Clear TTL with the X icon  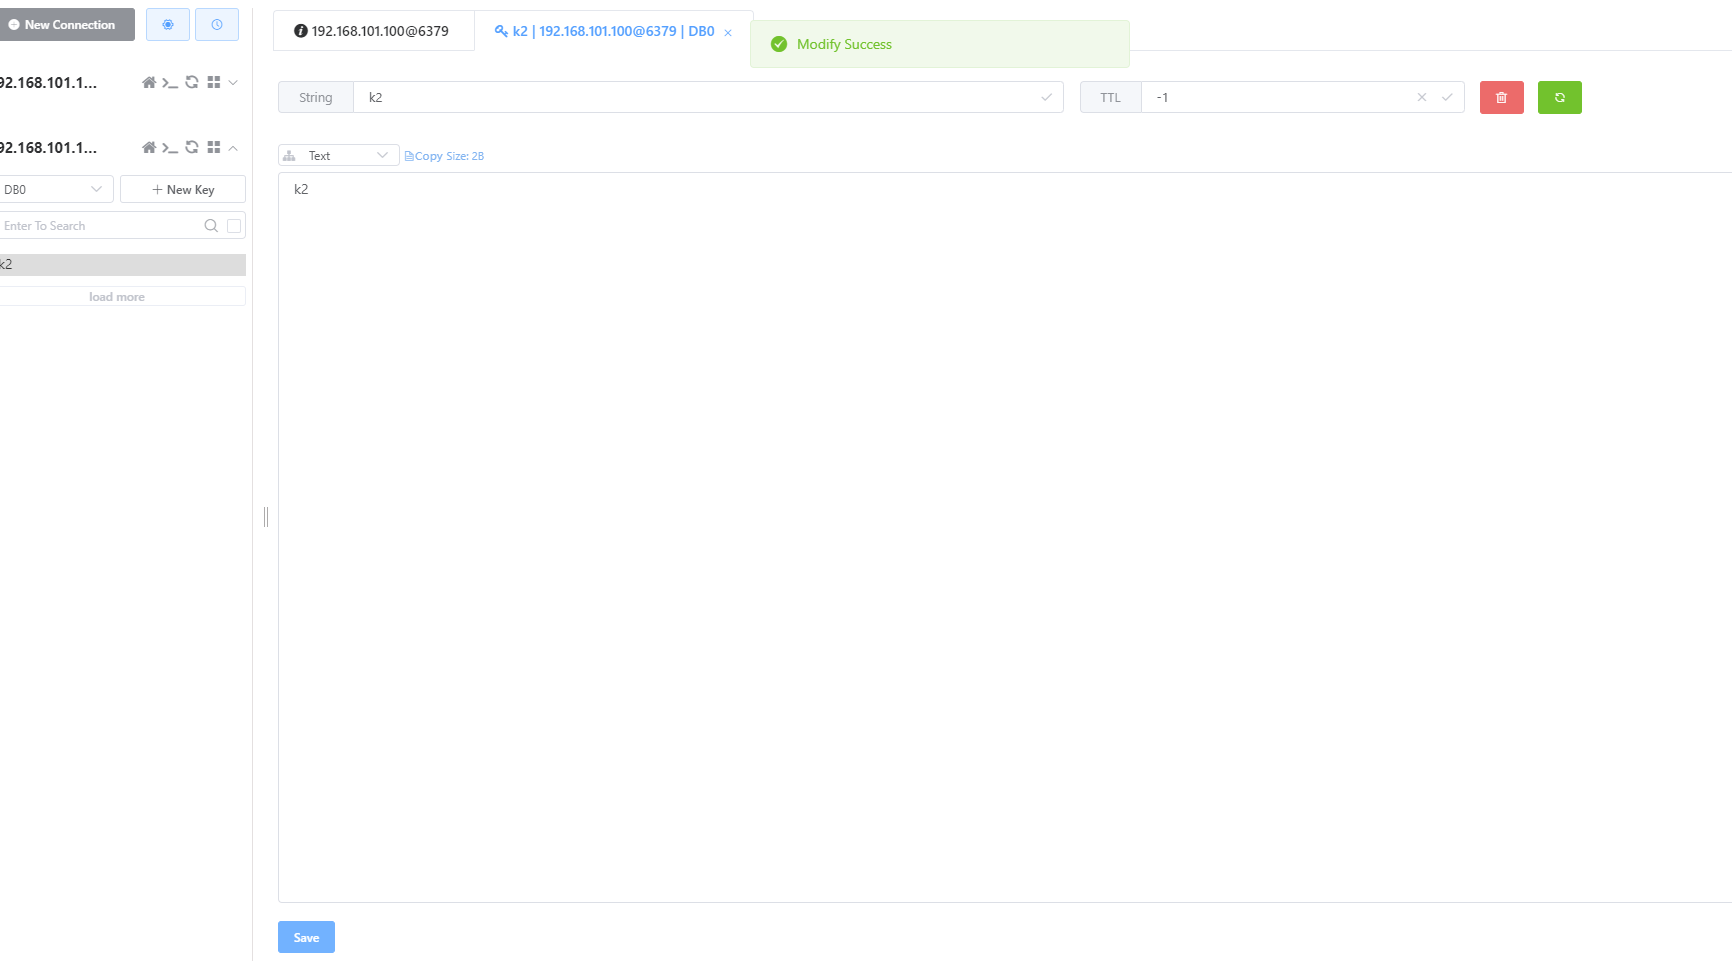(x=1422, y=98)
